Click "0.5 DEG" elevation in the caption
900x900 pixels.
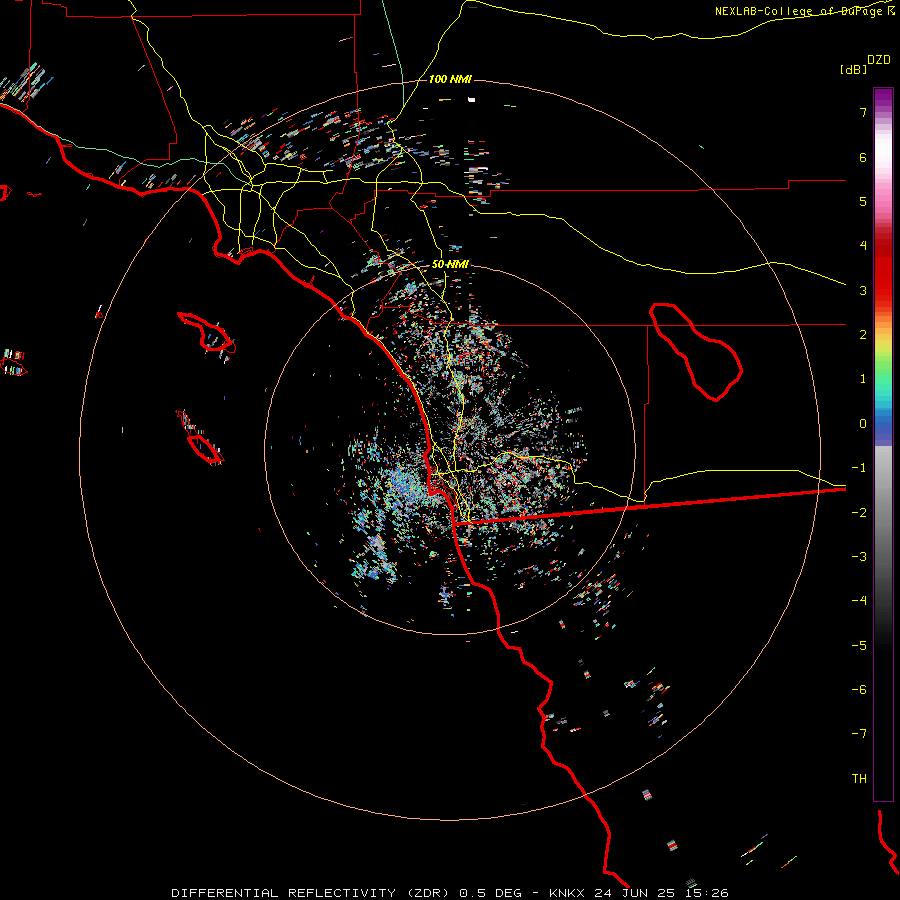point(491,893)
